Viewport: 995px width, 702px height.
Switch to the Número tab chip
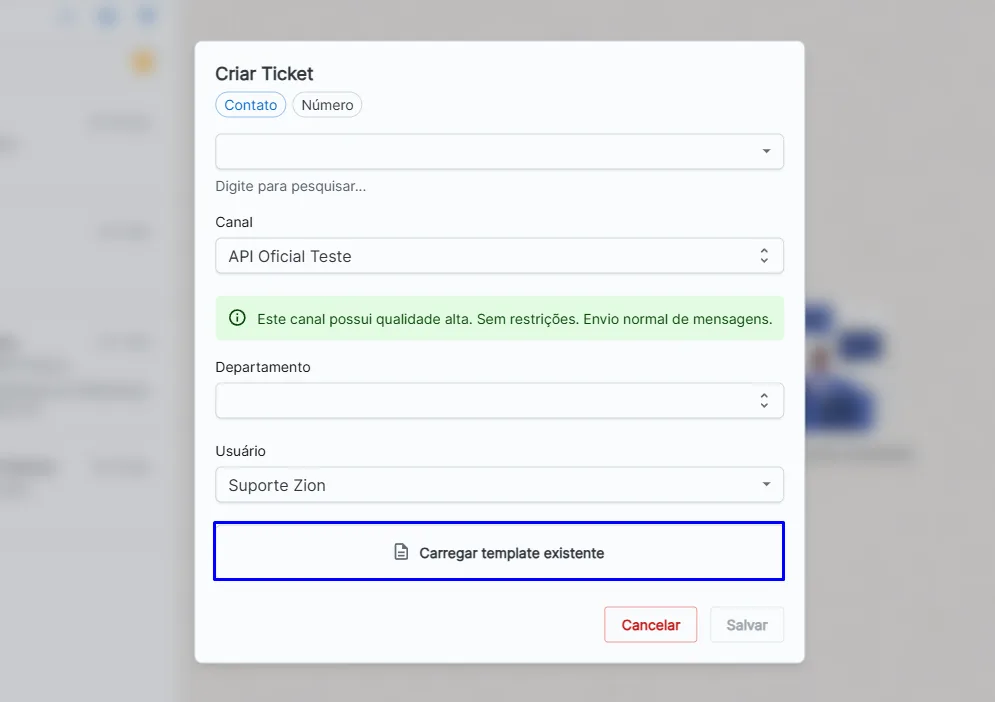[327, 105]
